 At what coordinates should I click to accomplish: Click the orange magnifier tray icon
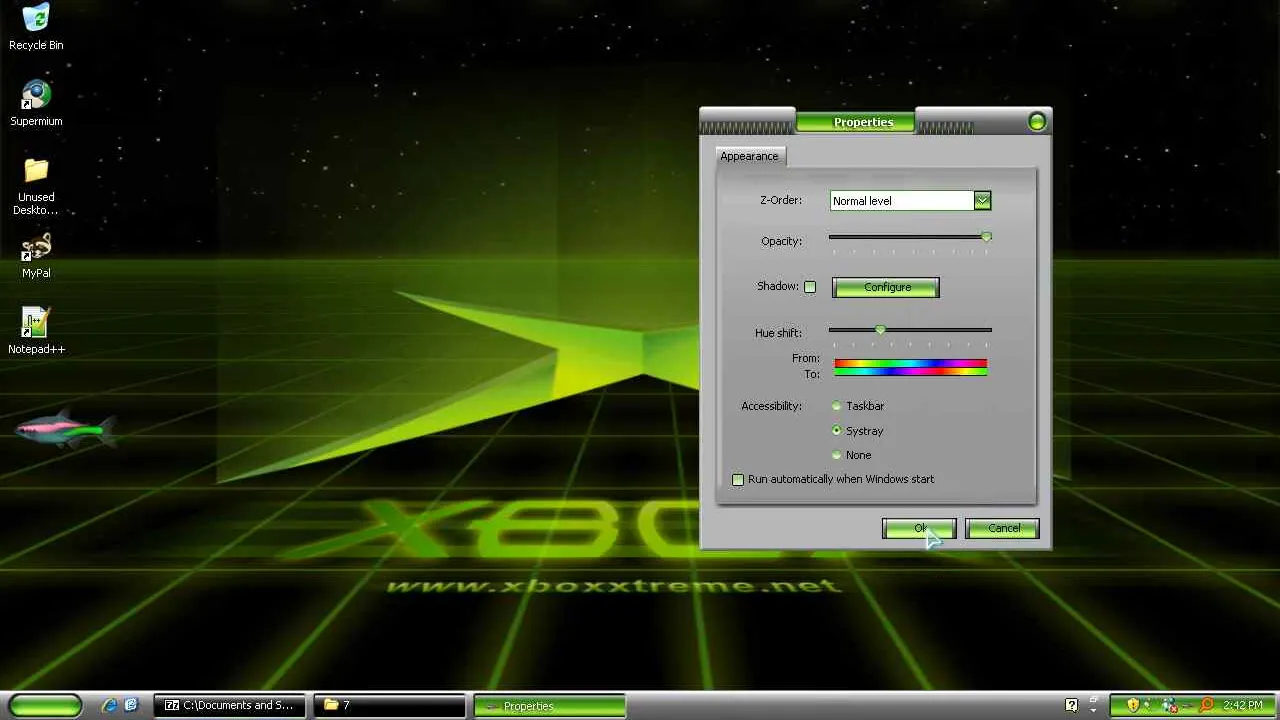click(1208, 705)
